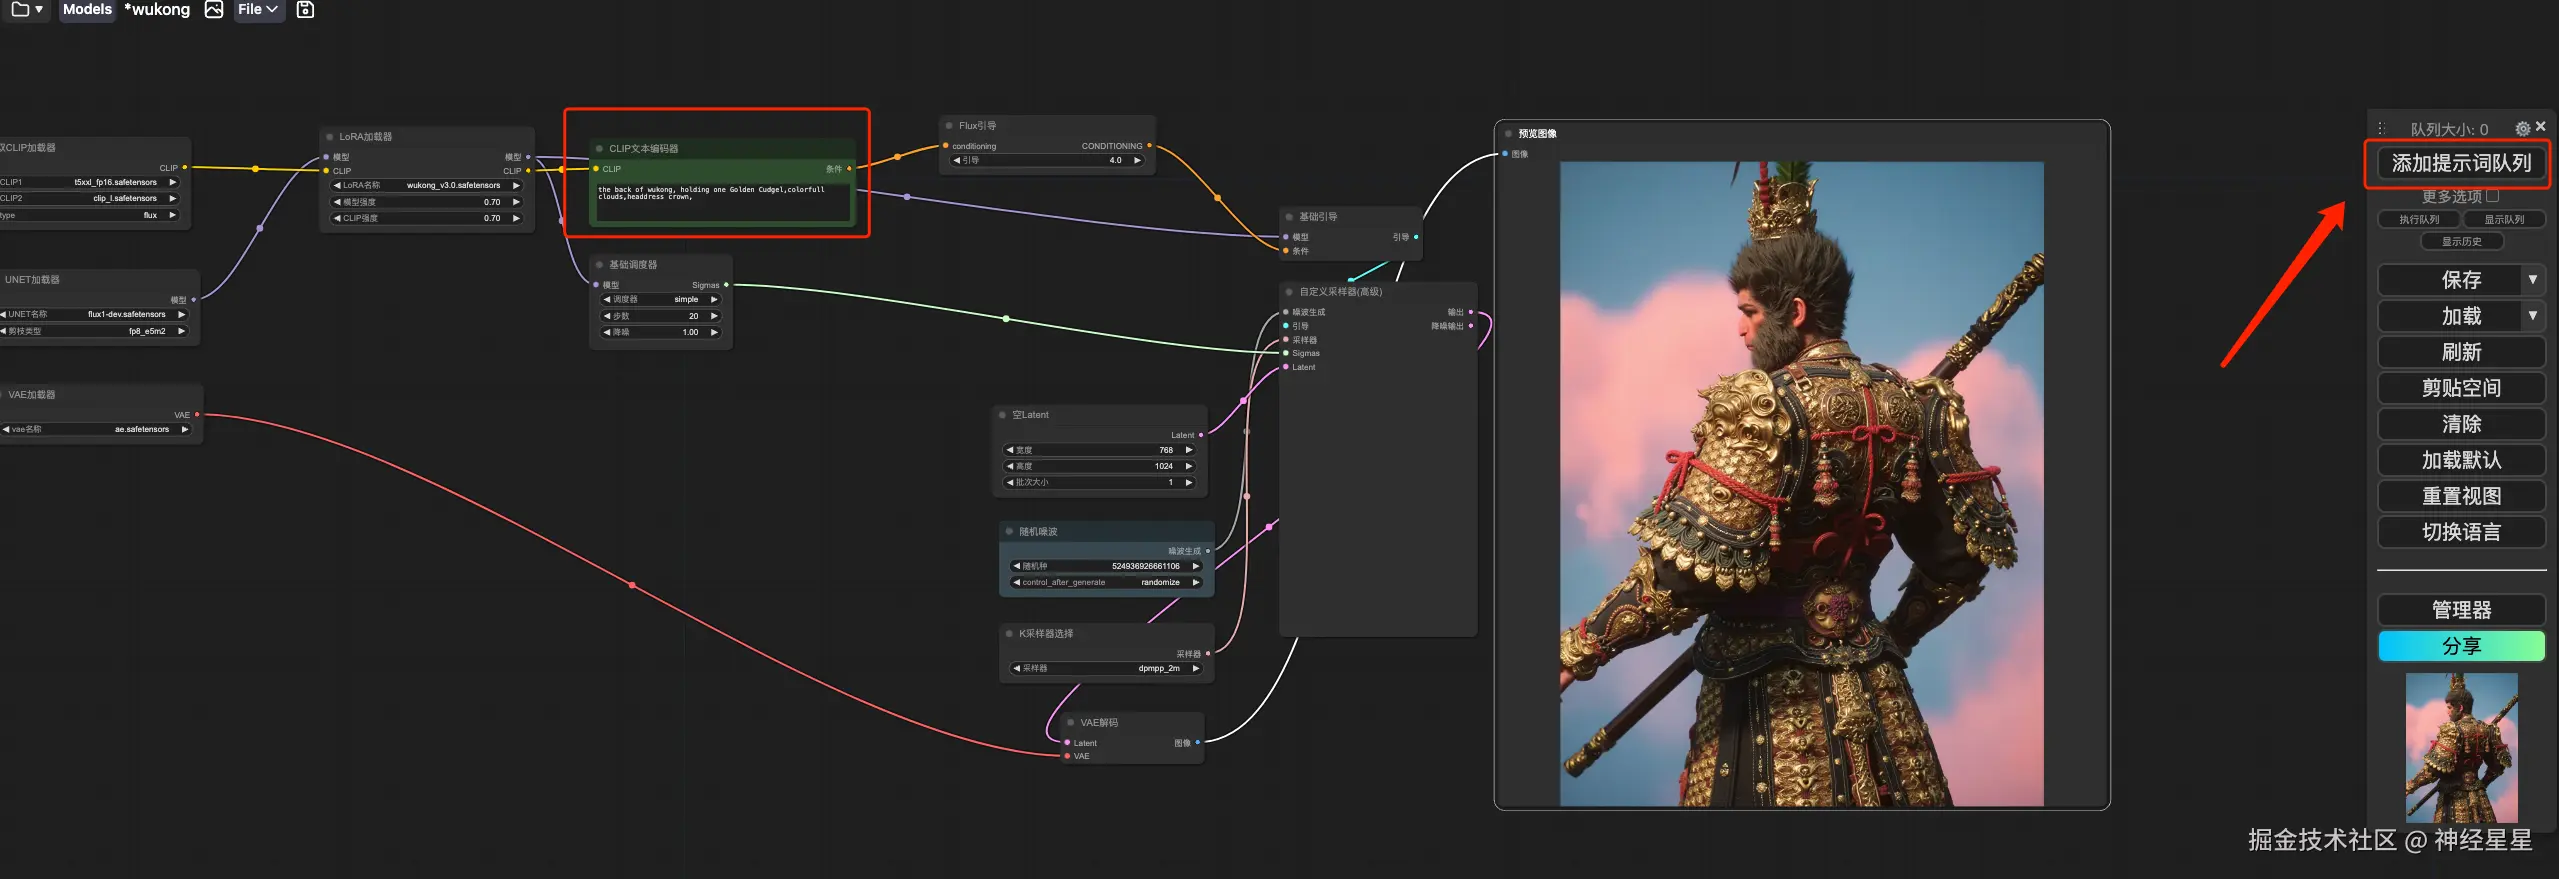The image size is (2559, 879).
Task: Open the 调度器 simple selector
Action: (661, 299)
